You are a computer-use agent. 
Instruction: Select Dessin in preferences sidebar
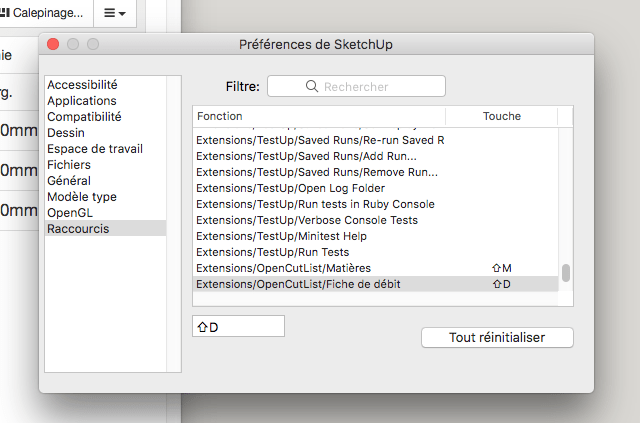point(105,133)
